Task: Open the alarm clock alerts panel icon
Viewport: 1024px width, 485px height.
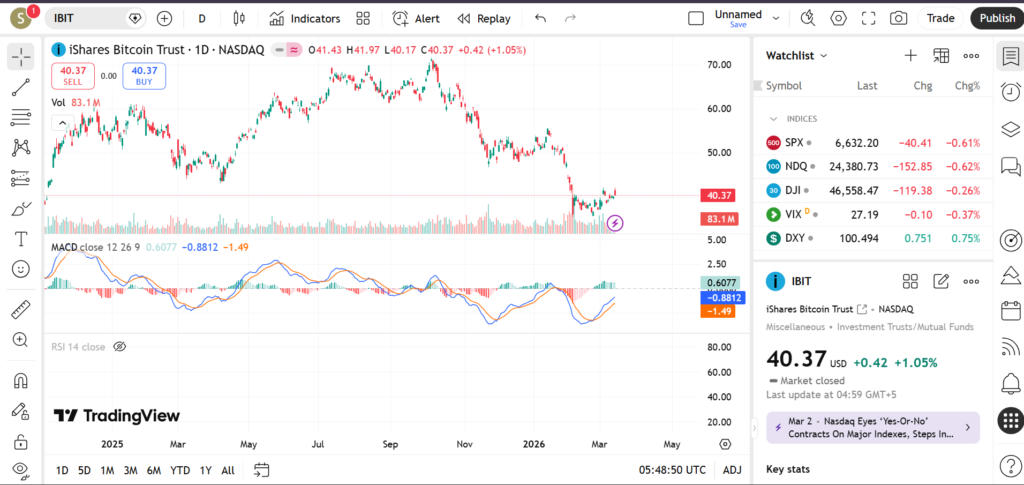Action: point(1010,90)
